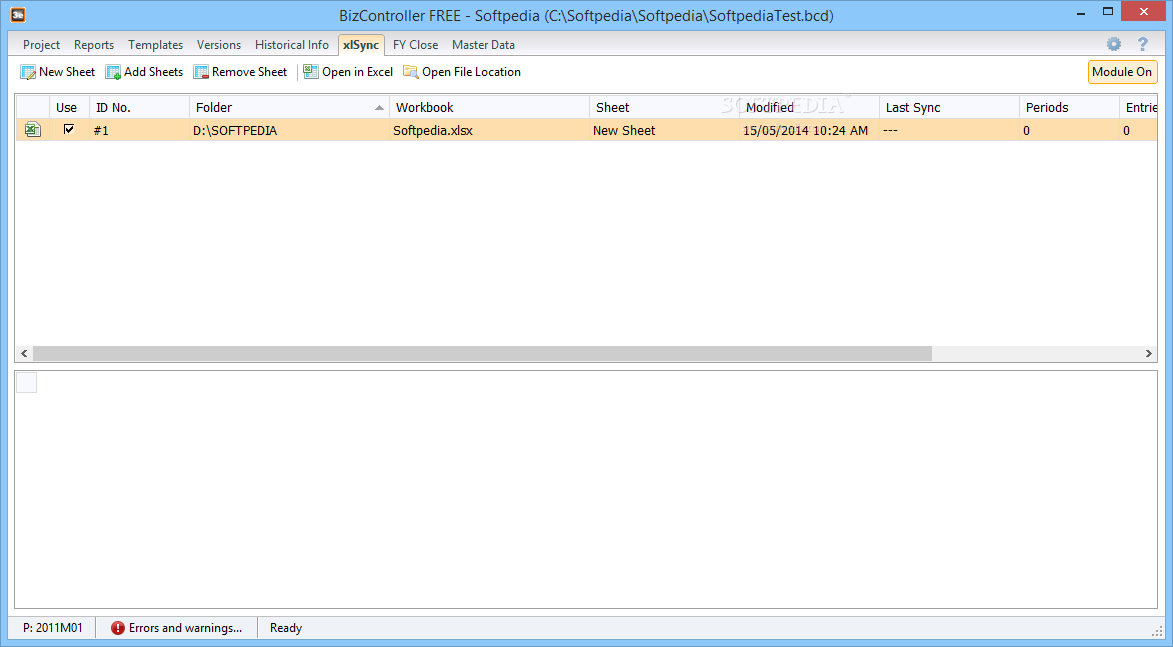Open settings via the gear icon
The image size is (1173, 647).
1114,44
